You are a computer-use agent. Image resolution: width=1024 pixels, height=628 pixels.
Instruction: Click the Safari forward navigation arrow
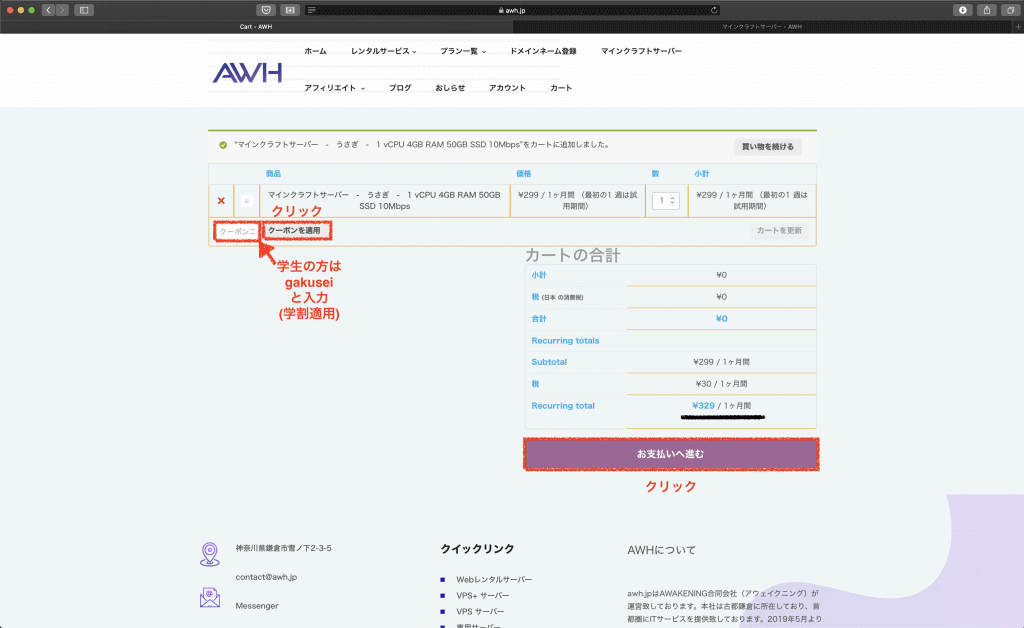coord(62,10)
